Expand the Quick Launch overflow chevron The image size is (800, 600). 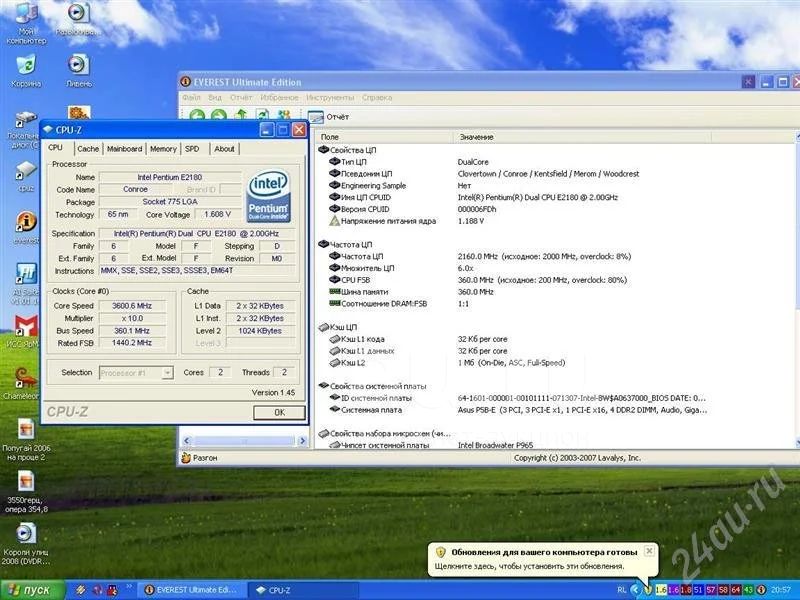coord(129,587)
